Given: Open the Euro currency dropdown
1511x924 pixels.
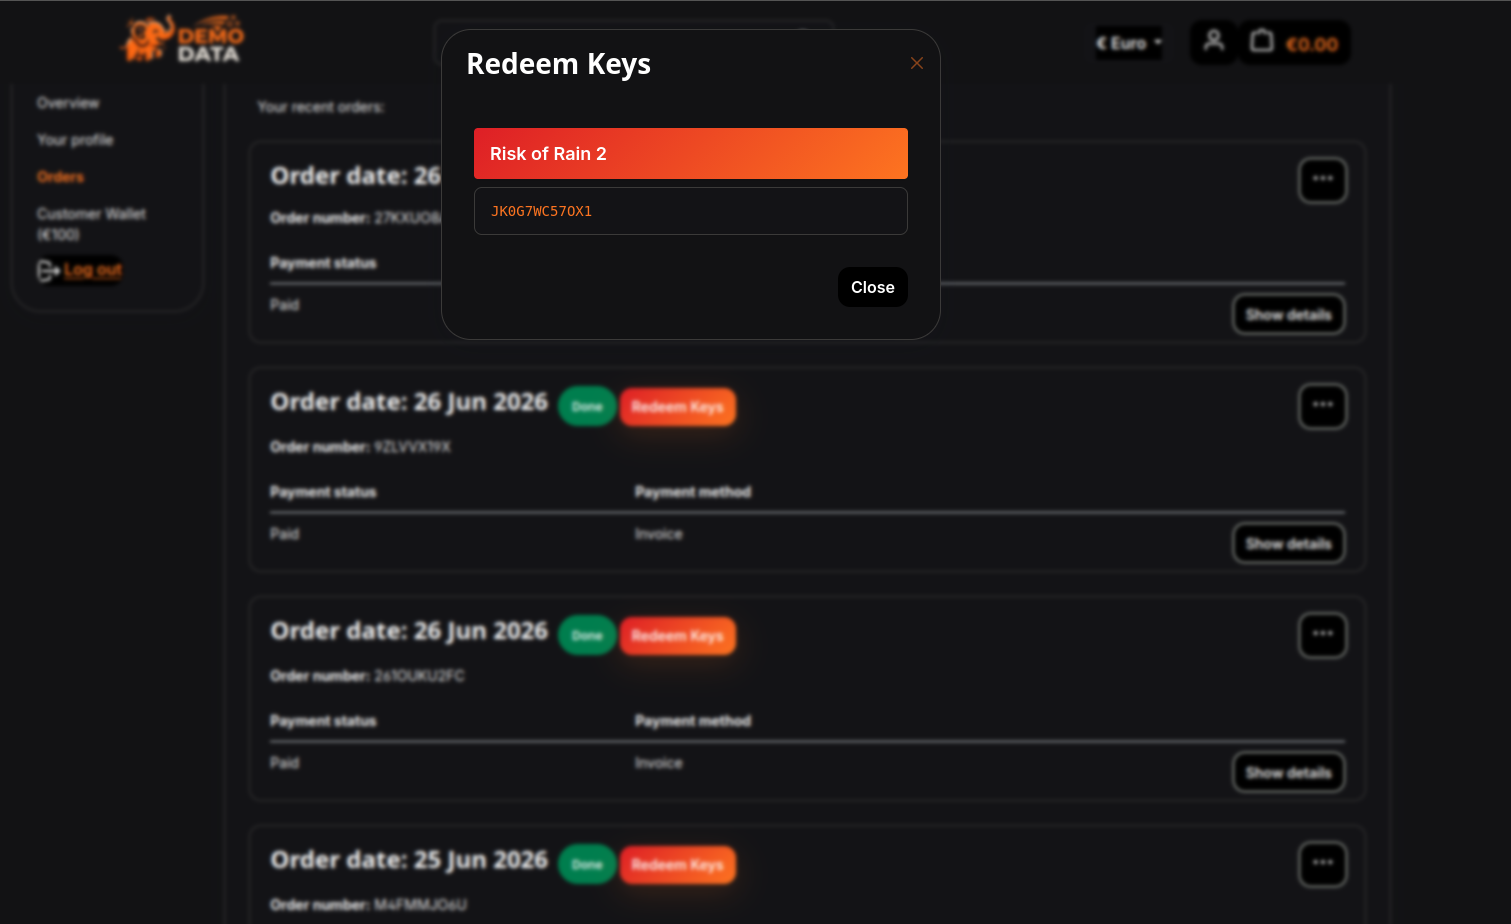Looking at the screenshot, I should (x=1129, y=43).
